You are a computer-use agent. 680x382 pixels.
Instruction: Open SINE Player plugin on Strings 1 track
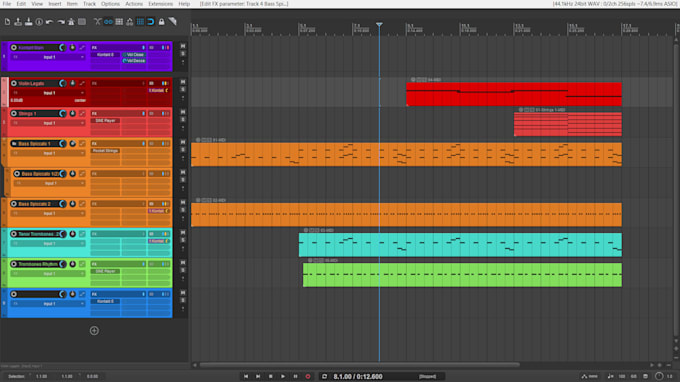[105, 121]
